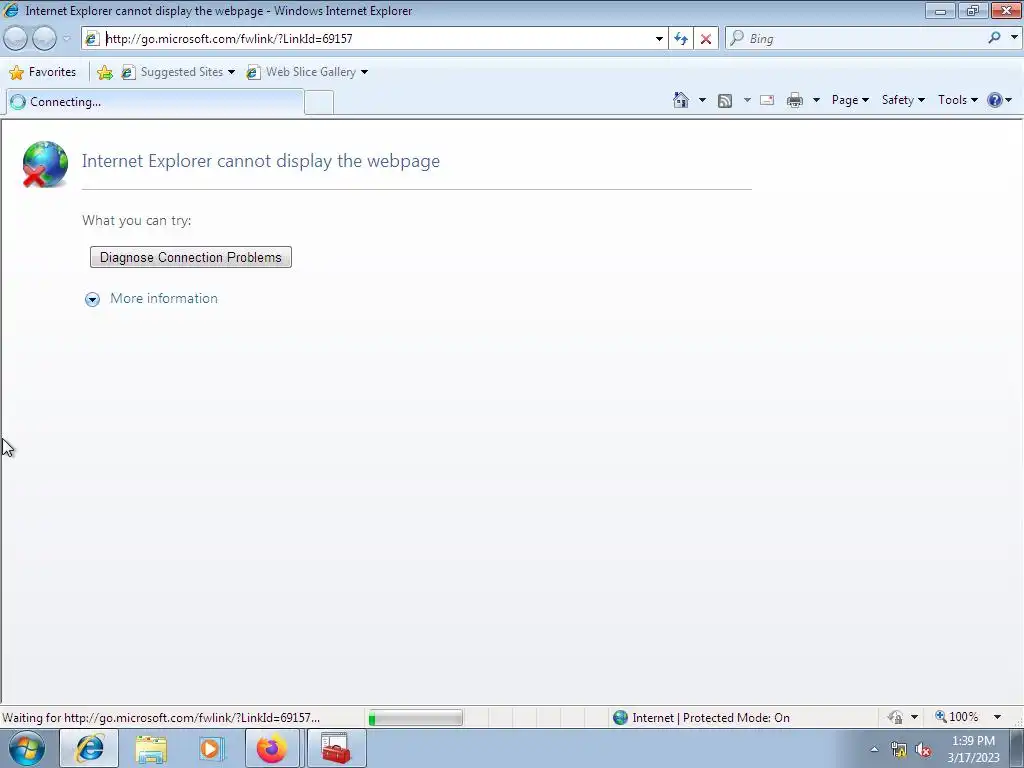Screen dimensions: 1024x768
Task: Click the Read Mail icon
Action: tap(767, 100)
